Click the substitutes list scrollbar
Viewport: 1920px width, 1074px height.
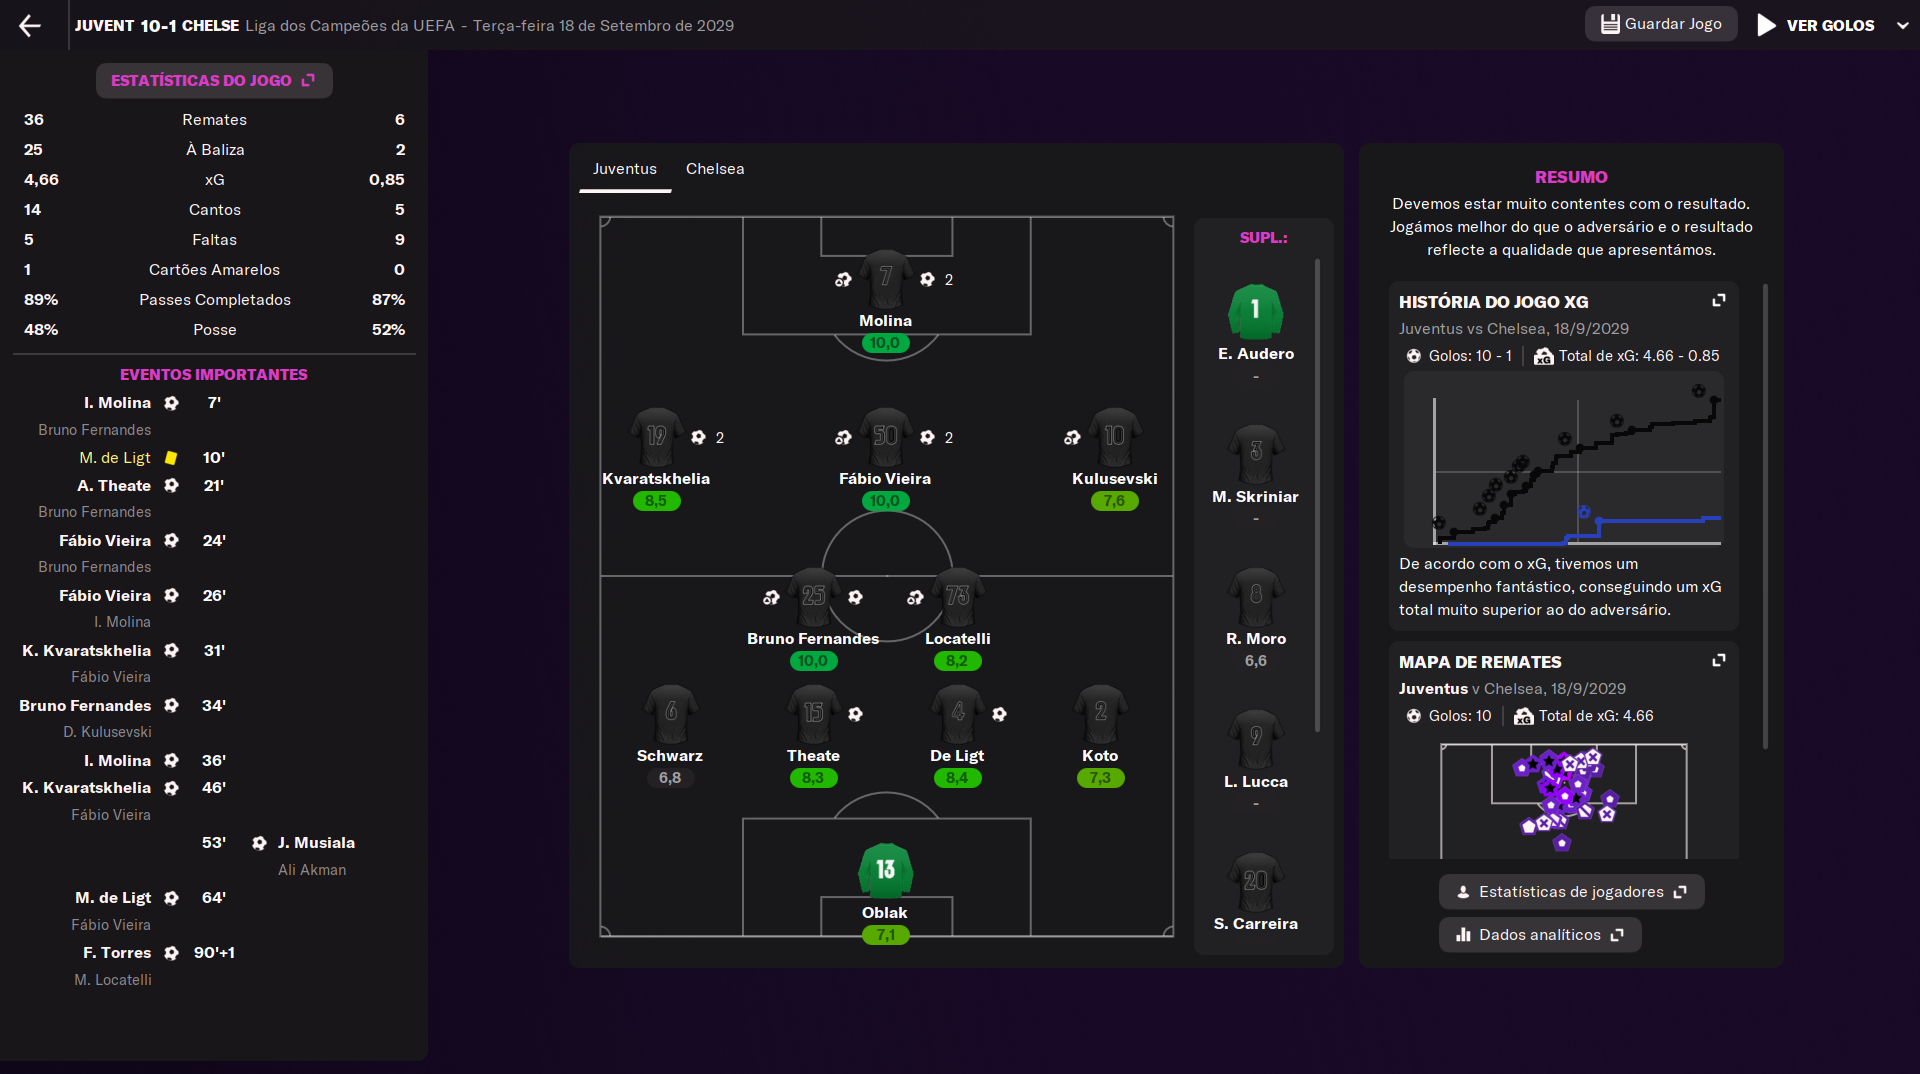point(1317,495)
